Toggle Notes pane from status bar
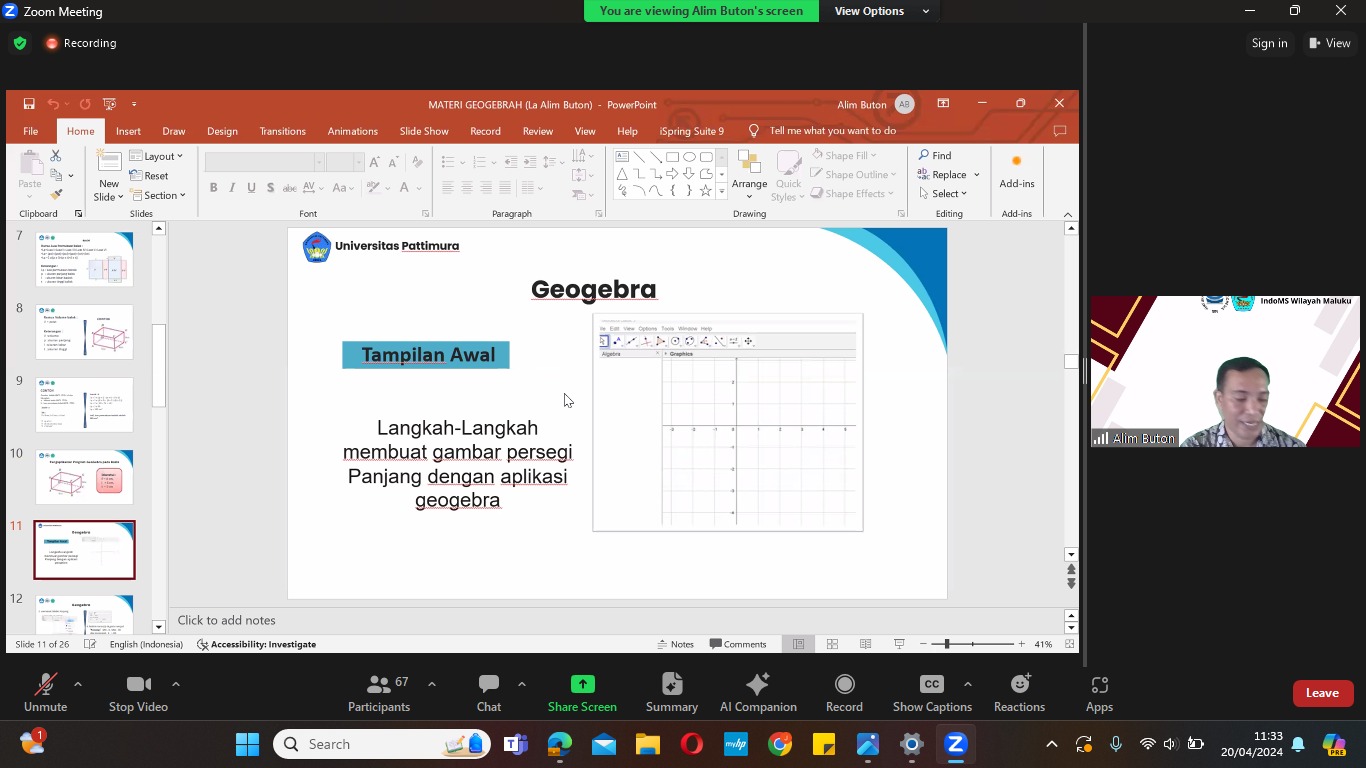The image size is (1366, 768). tap(676, 644)
